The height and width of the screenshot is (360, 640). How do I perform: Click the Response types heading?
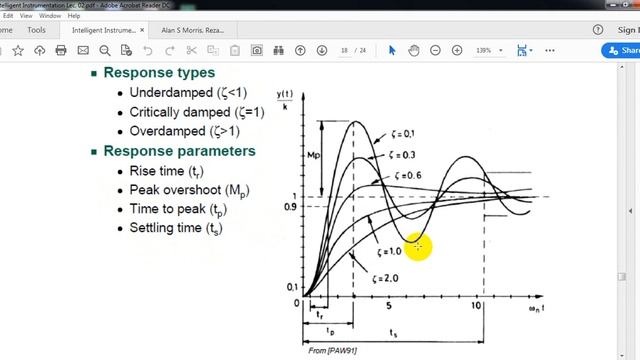(x=159, y=73)
